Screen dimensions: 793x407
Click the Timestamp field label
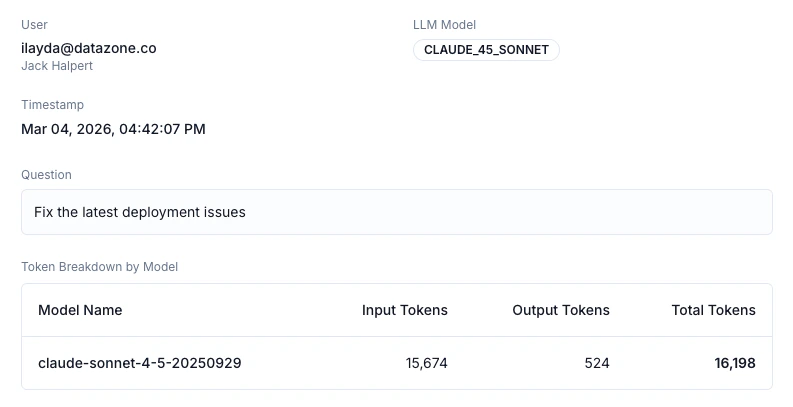52,105
